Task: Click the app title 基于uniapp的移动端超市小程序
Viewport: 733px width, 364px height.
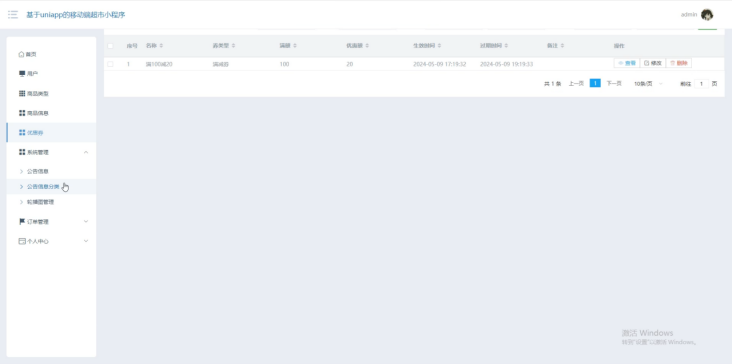Action: 76,14
